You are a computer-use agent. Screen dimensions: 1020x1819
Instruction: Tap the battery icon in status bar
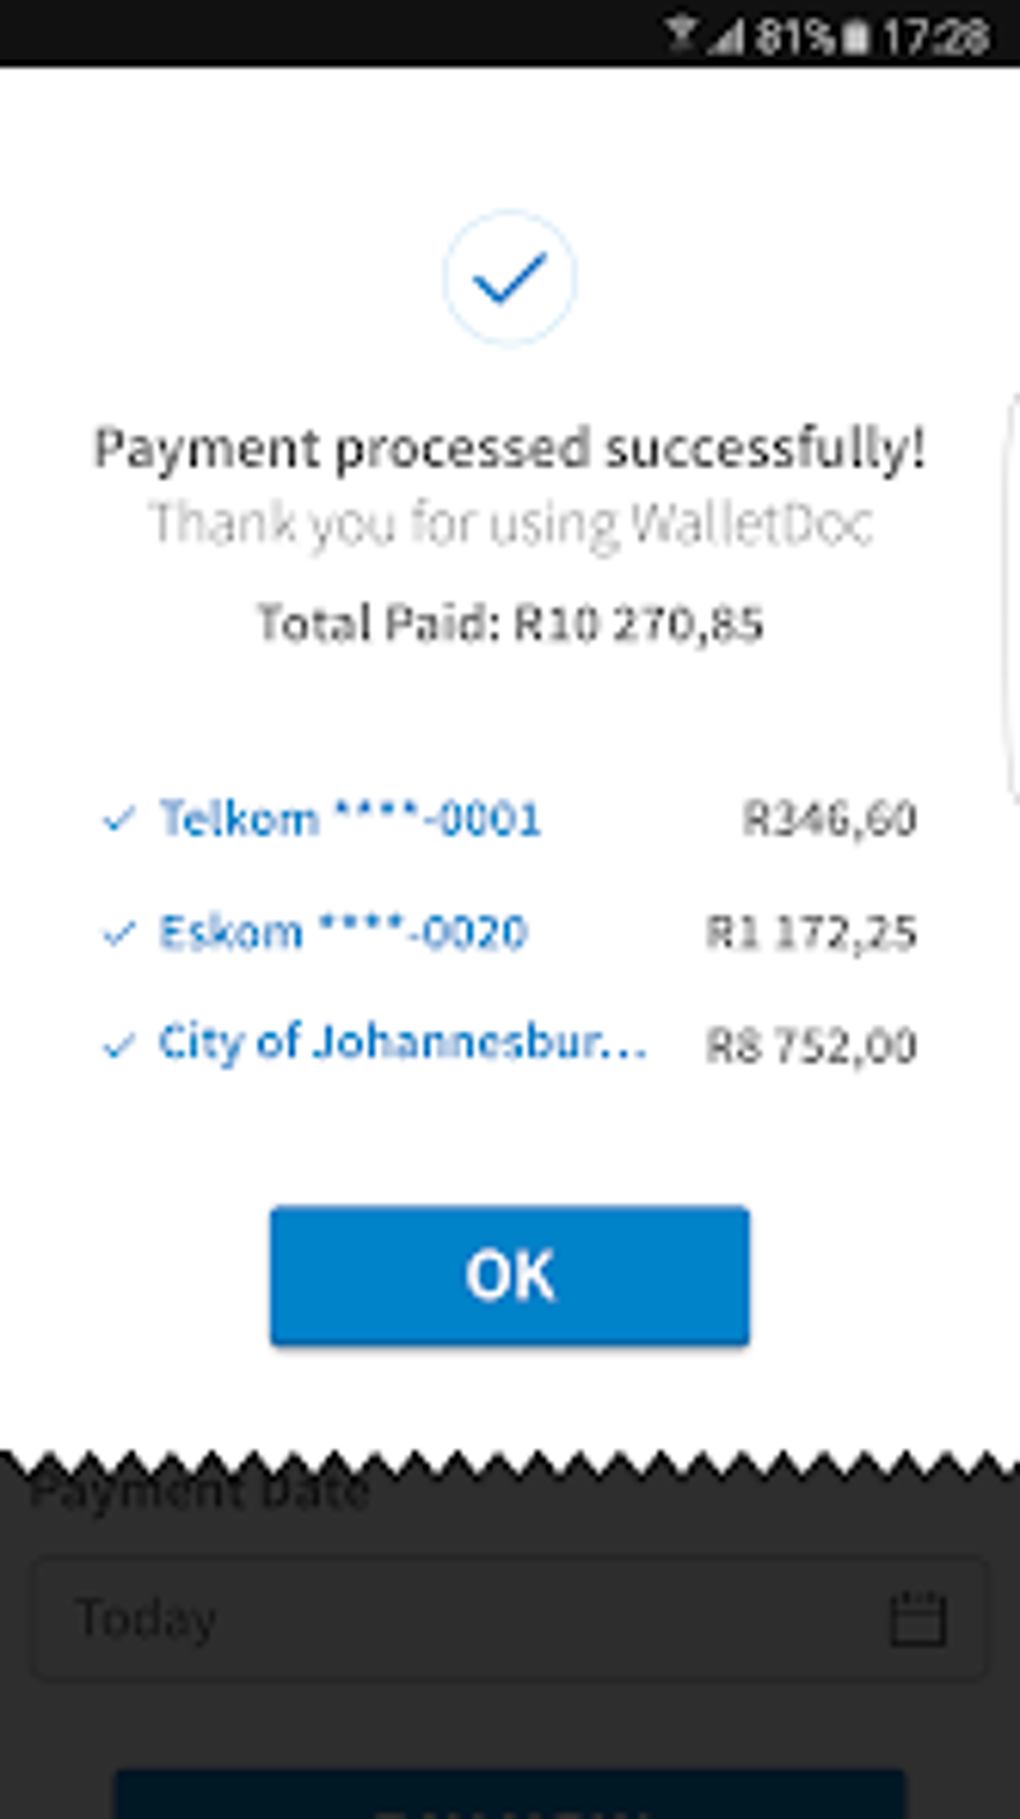coord(857,37)
